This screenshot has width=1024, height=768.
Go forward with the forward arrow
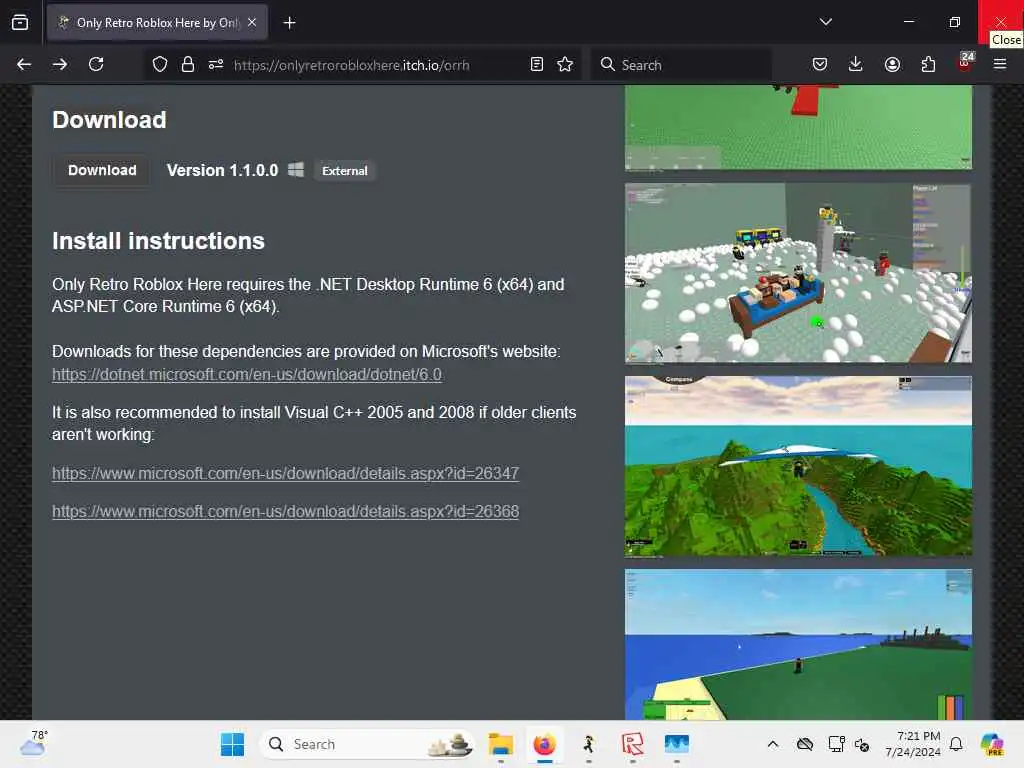(60, 64)
